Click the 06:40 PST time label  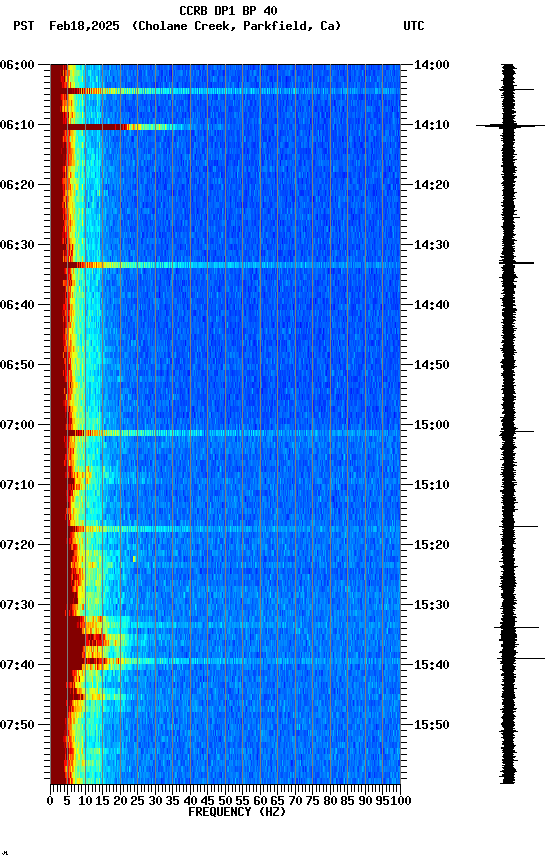pyautogui.click(x=17, y=305)
